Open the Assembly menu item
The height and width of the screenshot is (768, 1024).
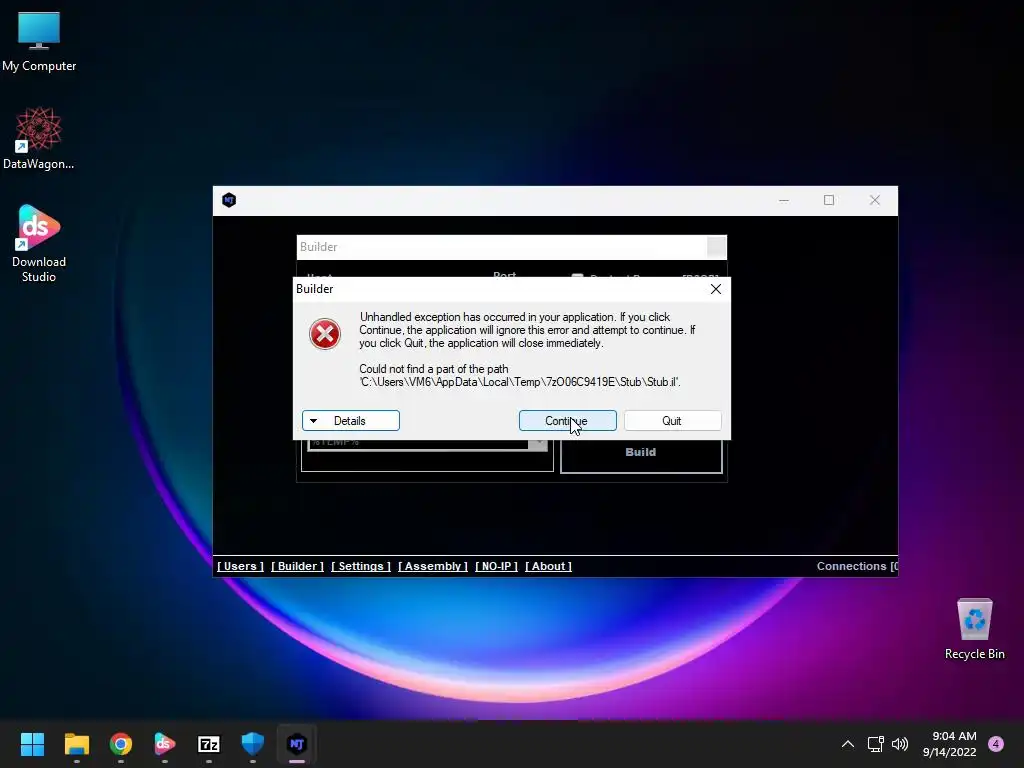[x=433, y=566]
